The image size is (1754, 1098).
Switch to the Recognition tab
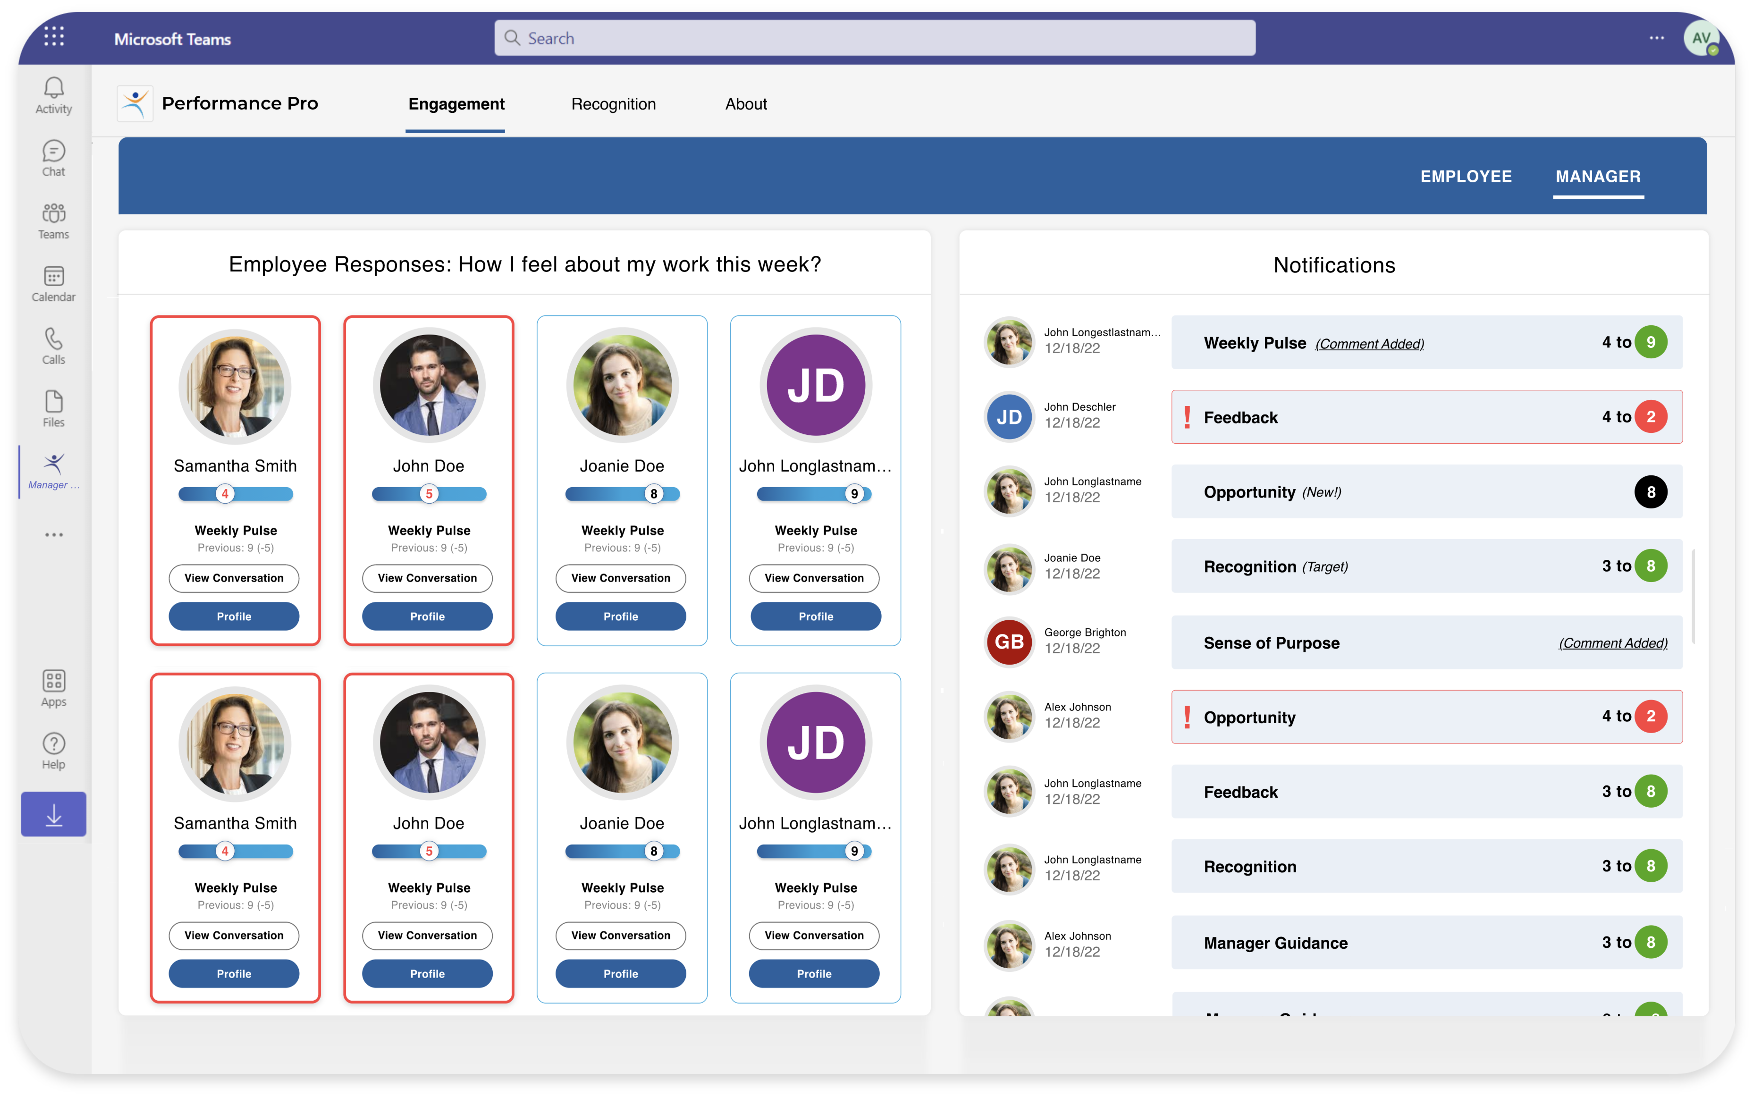point(613,104)
